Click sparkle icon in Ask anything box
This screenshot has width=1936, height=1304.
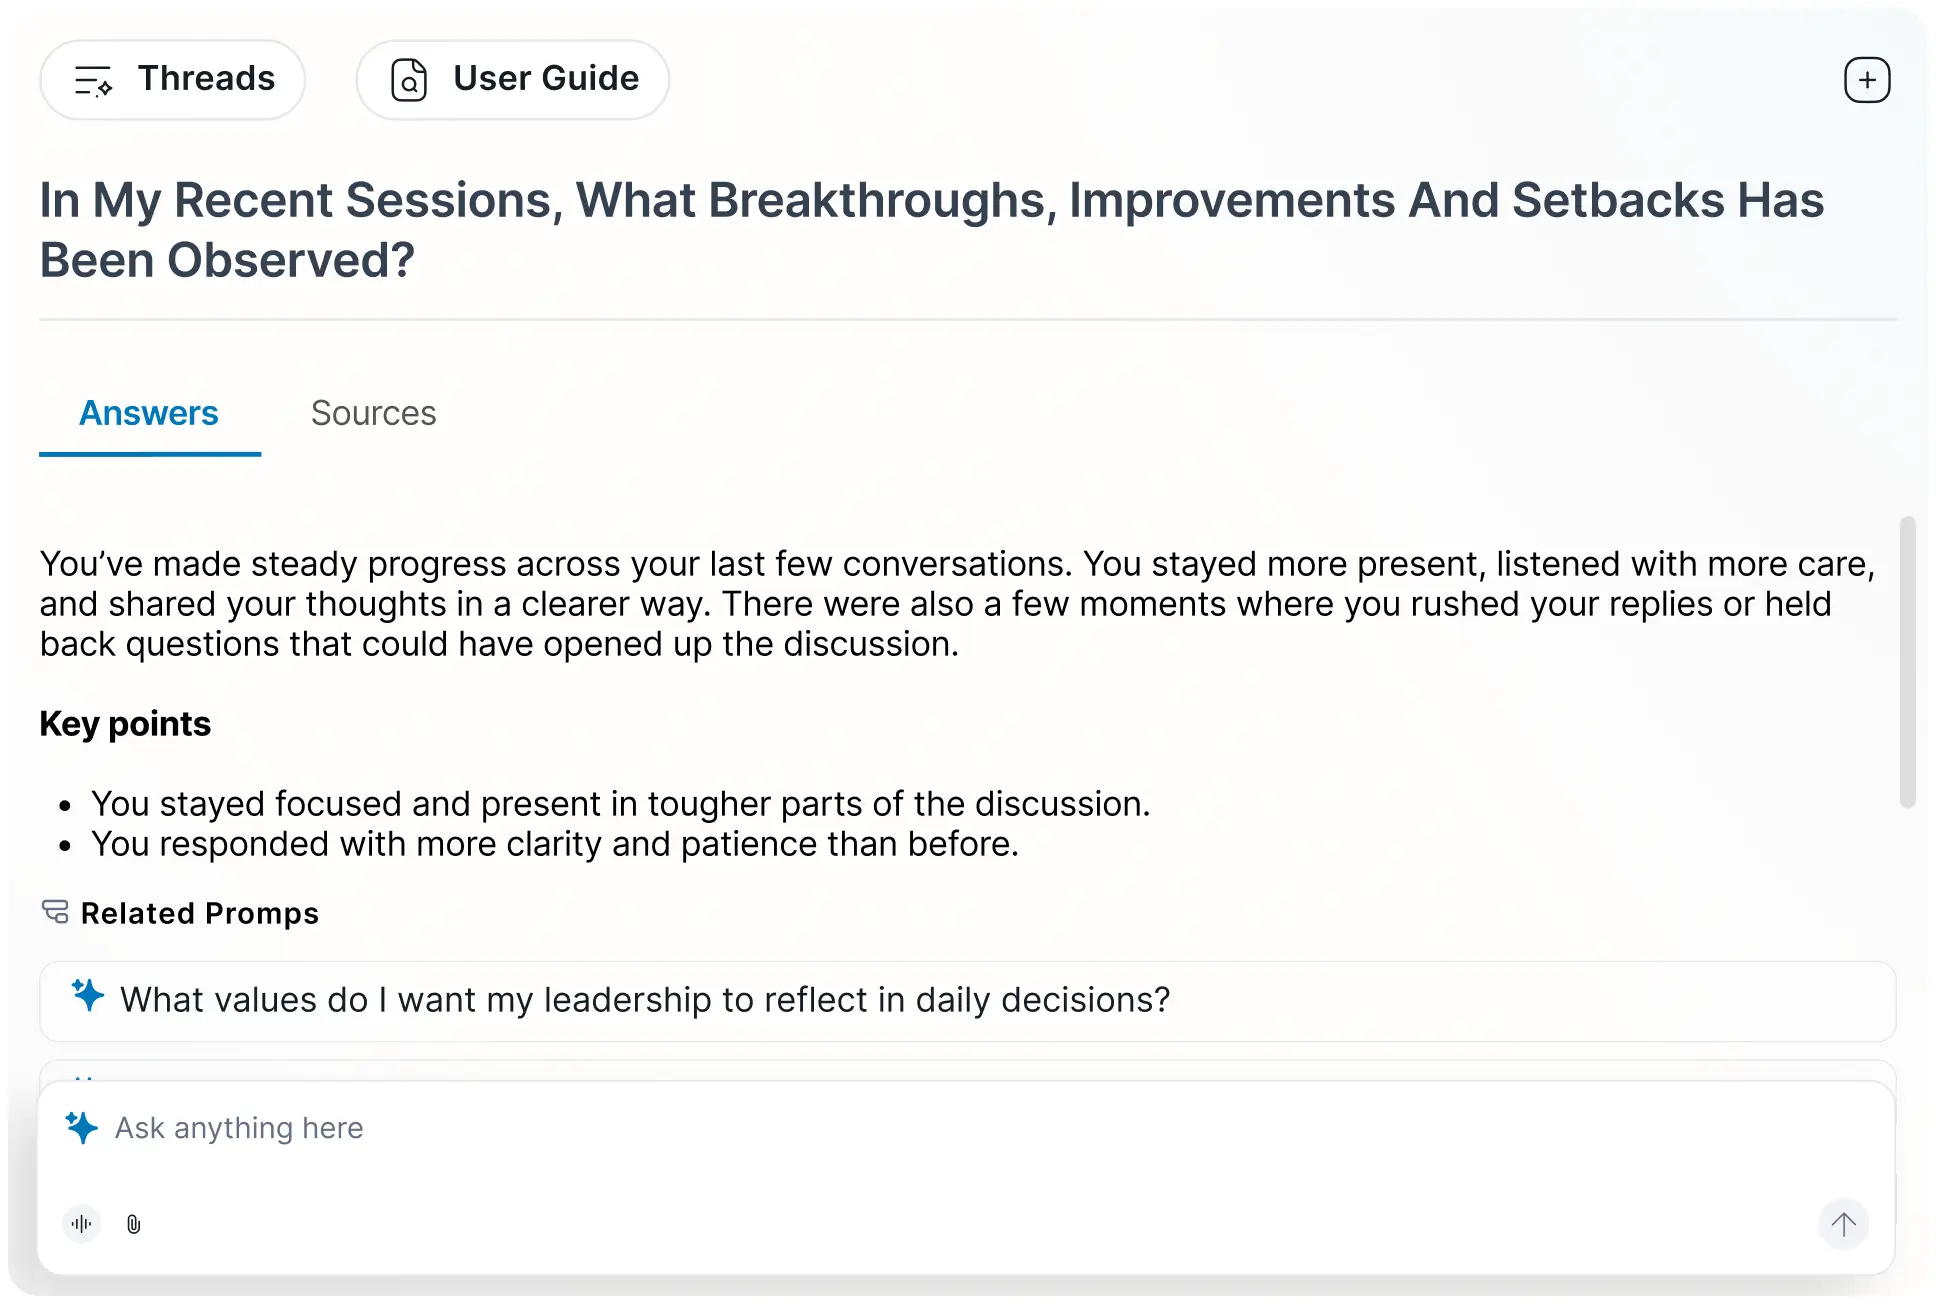click(82, 1128)
